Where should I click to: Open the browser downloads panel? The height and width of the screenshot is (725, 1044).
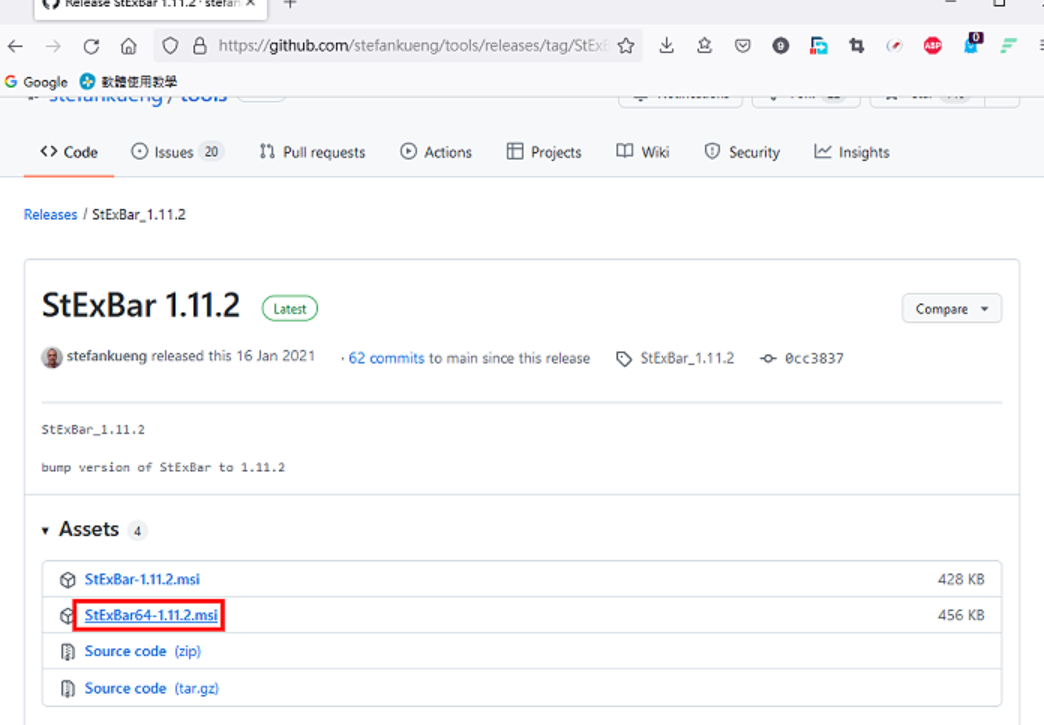(x=666, y=45)
